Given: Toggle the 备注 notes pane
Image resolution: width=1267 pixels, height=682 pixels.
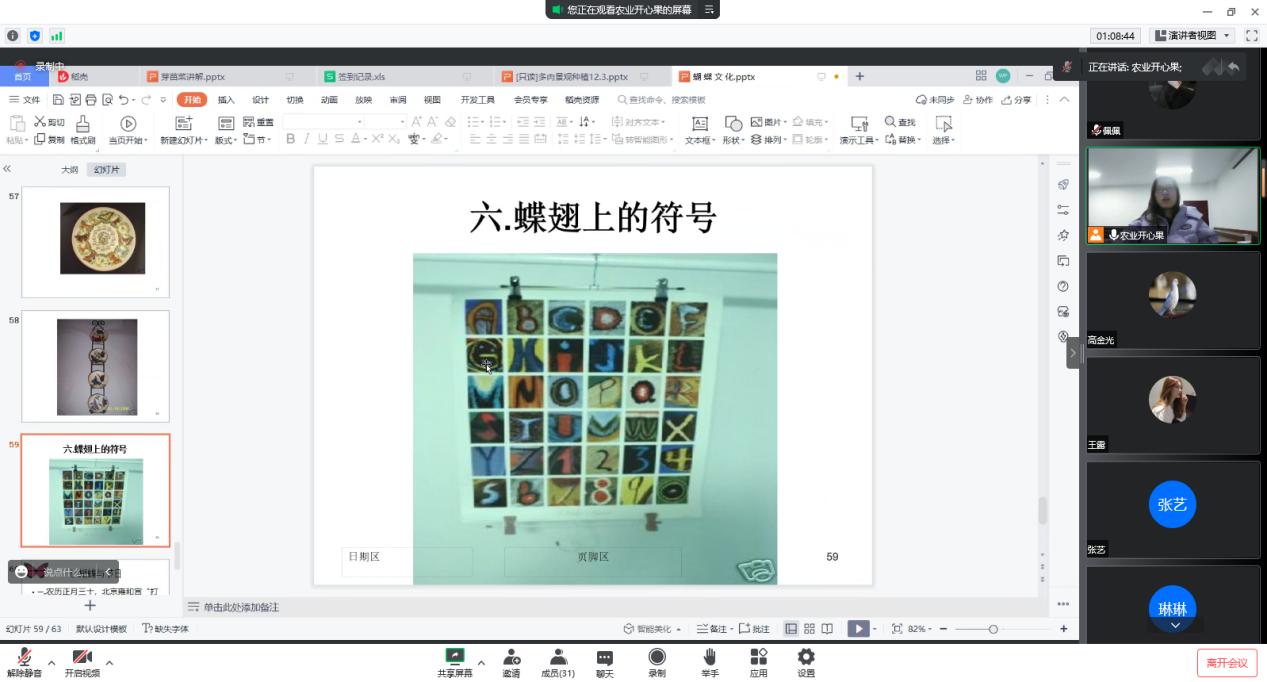Looking at the screenshot, I should click(x=713, y=629).
